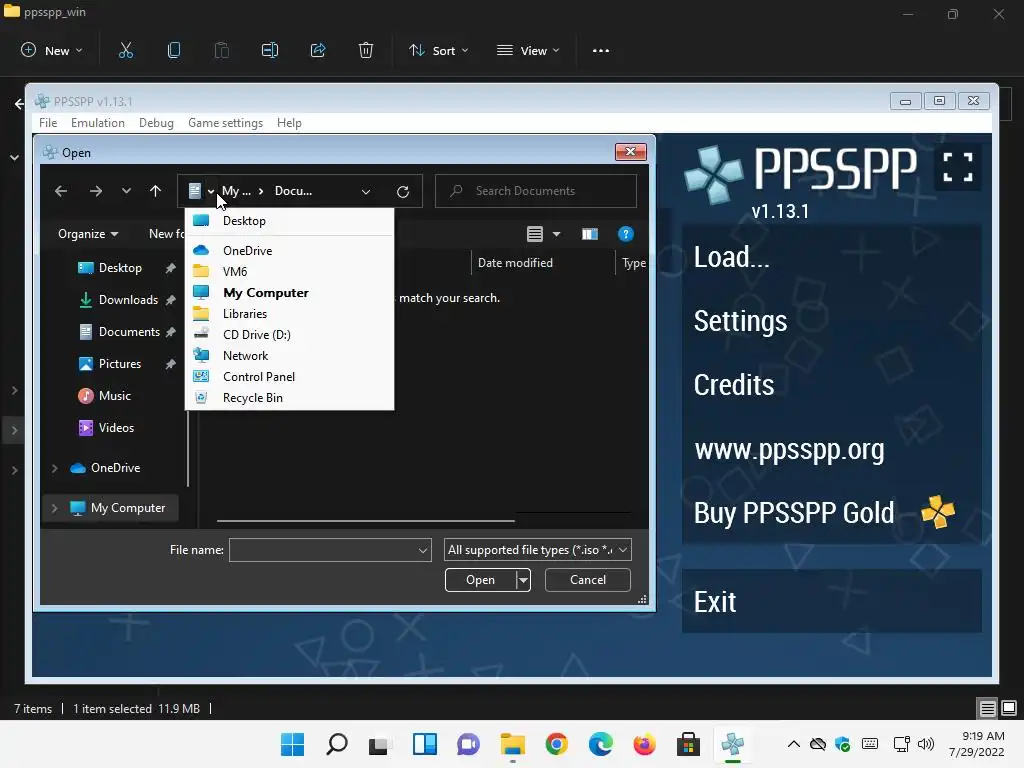
Task: Go up one folder level
Action: pyautogui.click(x=155, y=191)
